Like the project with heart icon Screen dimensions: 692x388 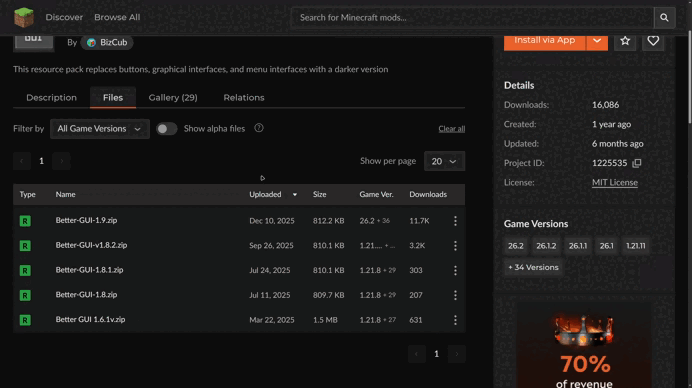click(653, 41)
